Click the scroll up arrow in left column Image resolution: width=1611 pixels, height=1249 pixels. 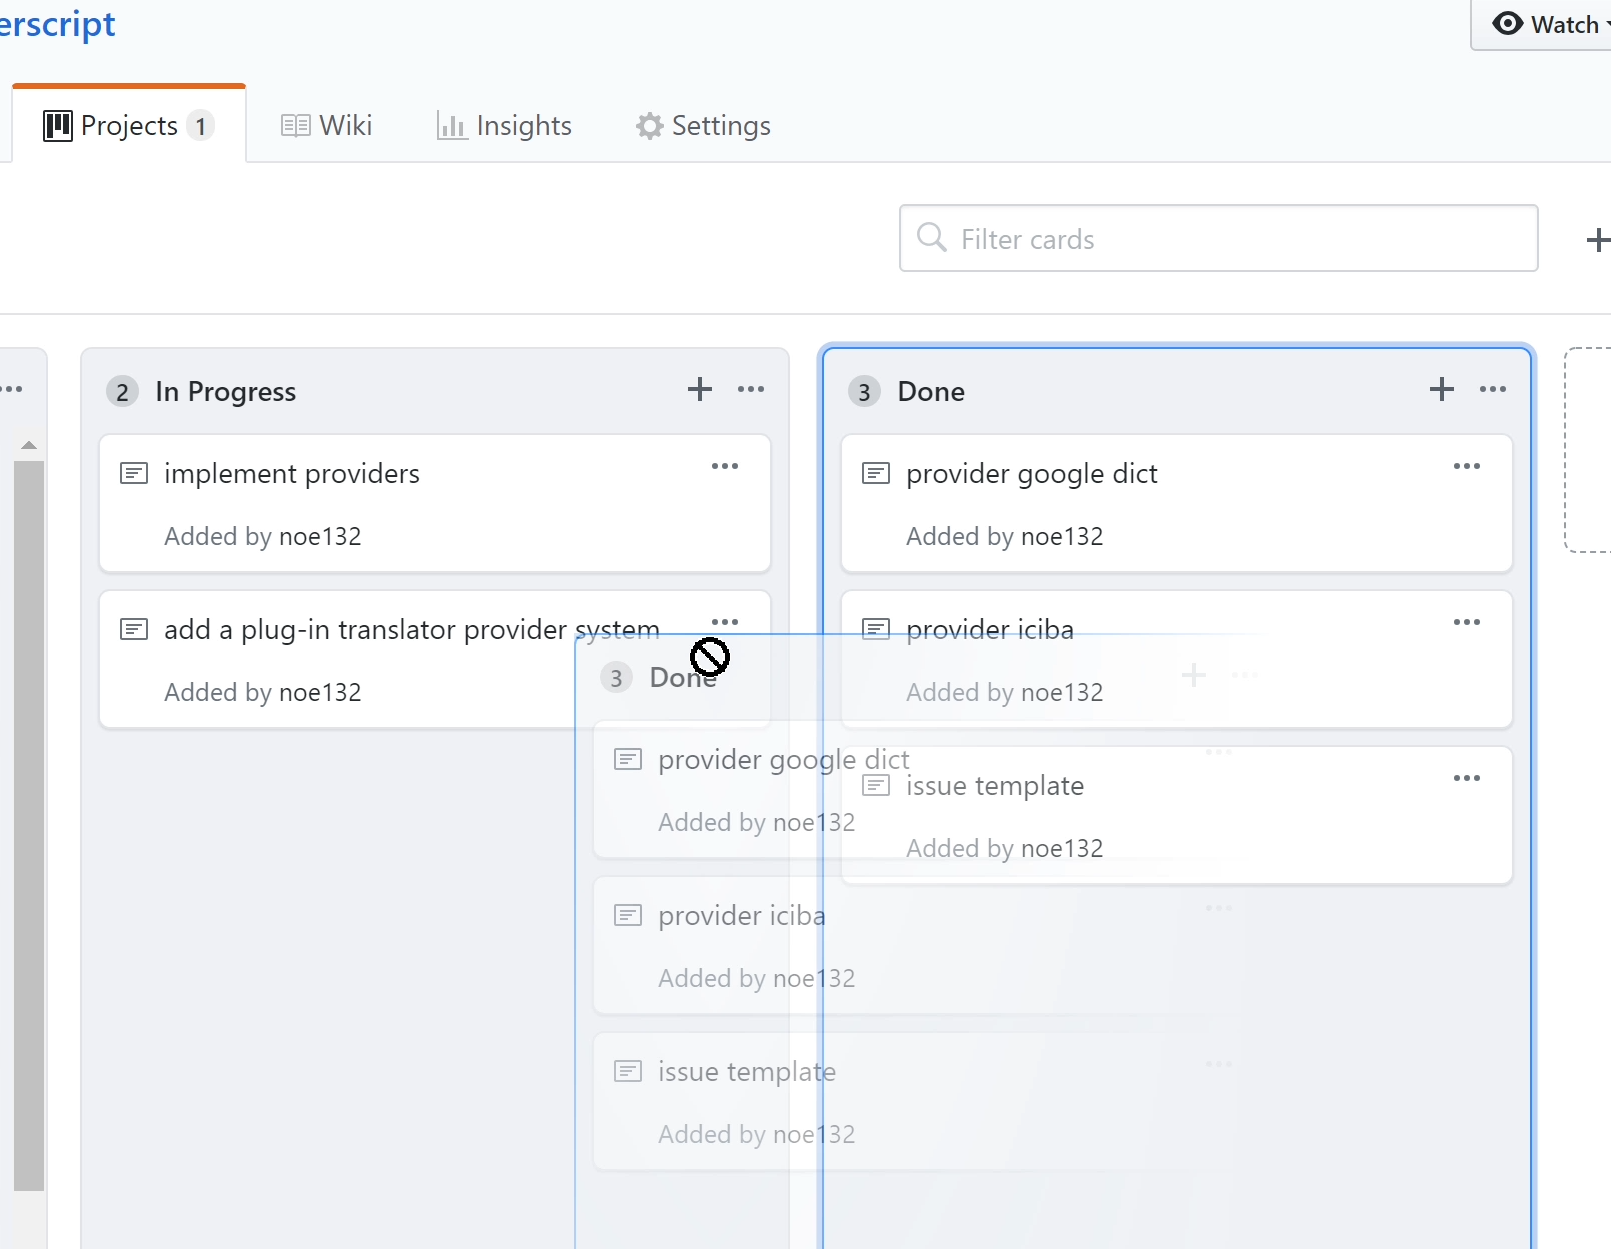[29, 445]
